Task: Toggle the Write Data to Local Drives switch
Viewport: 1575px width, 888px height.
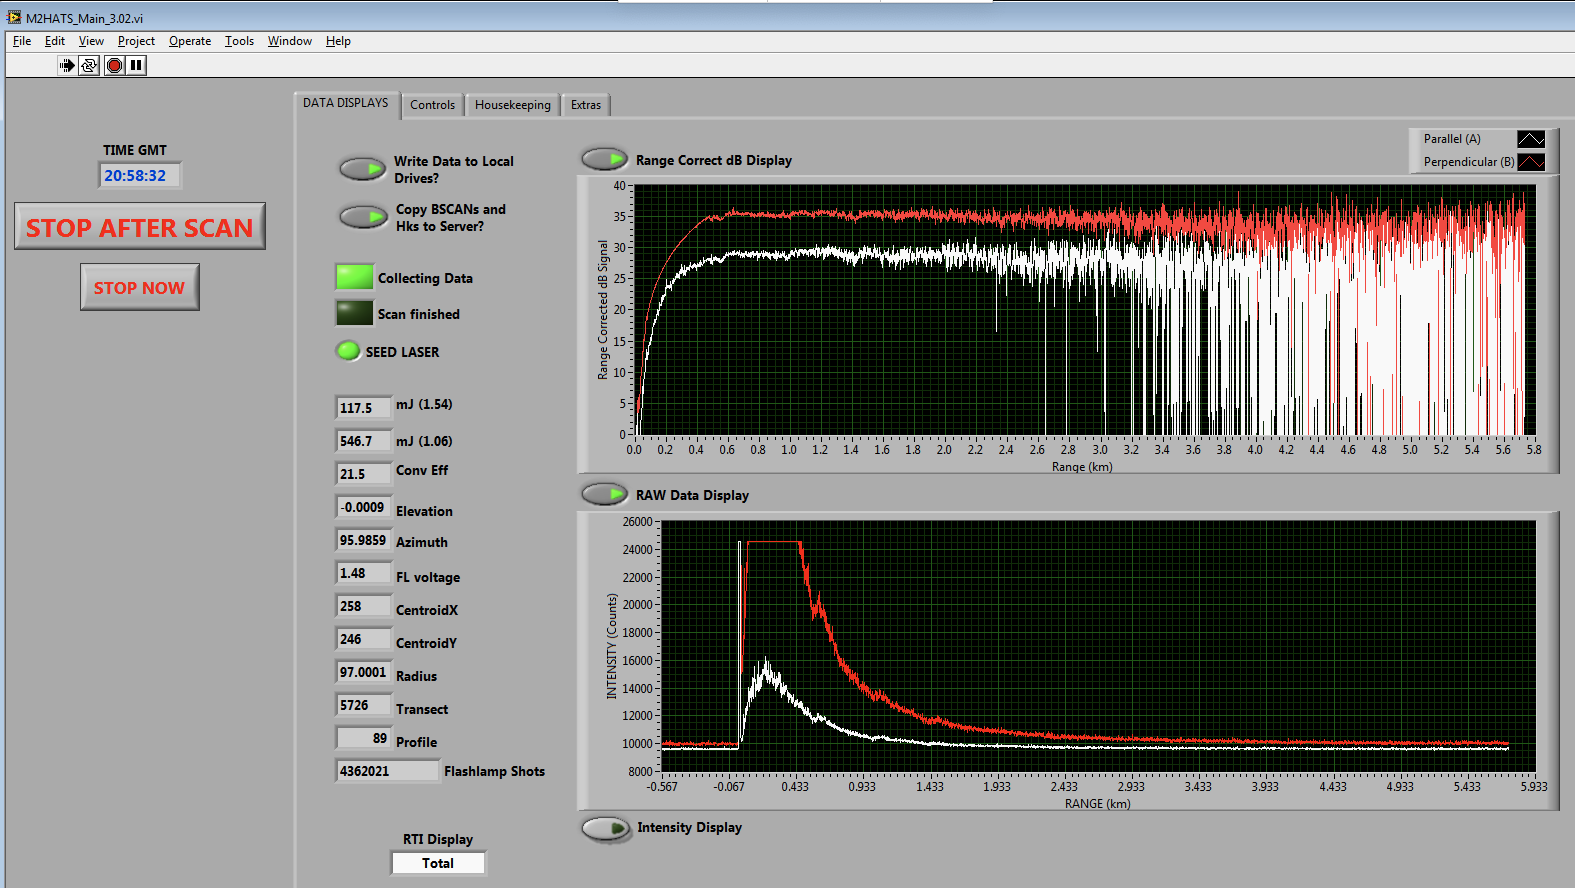Action: tap(362, 169)
